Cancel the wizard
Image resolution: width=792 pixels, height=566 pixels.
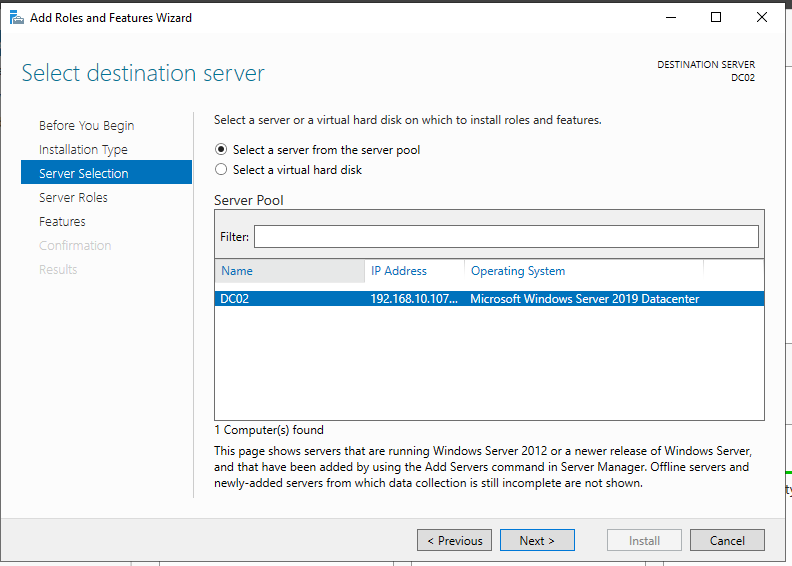[x=727, y=540]
